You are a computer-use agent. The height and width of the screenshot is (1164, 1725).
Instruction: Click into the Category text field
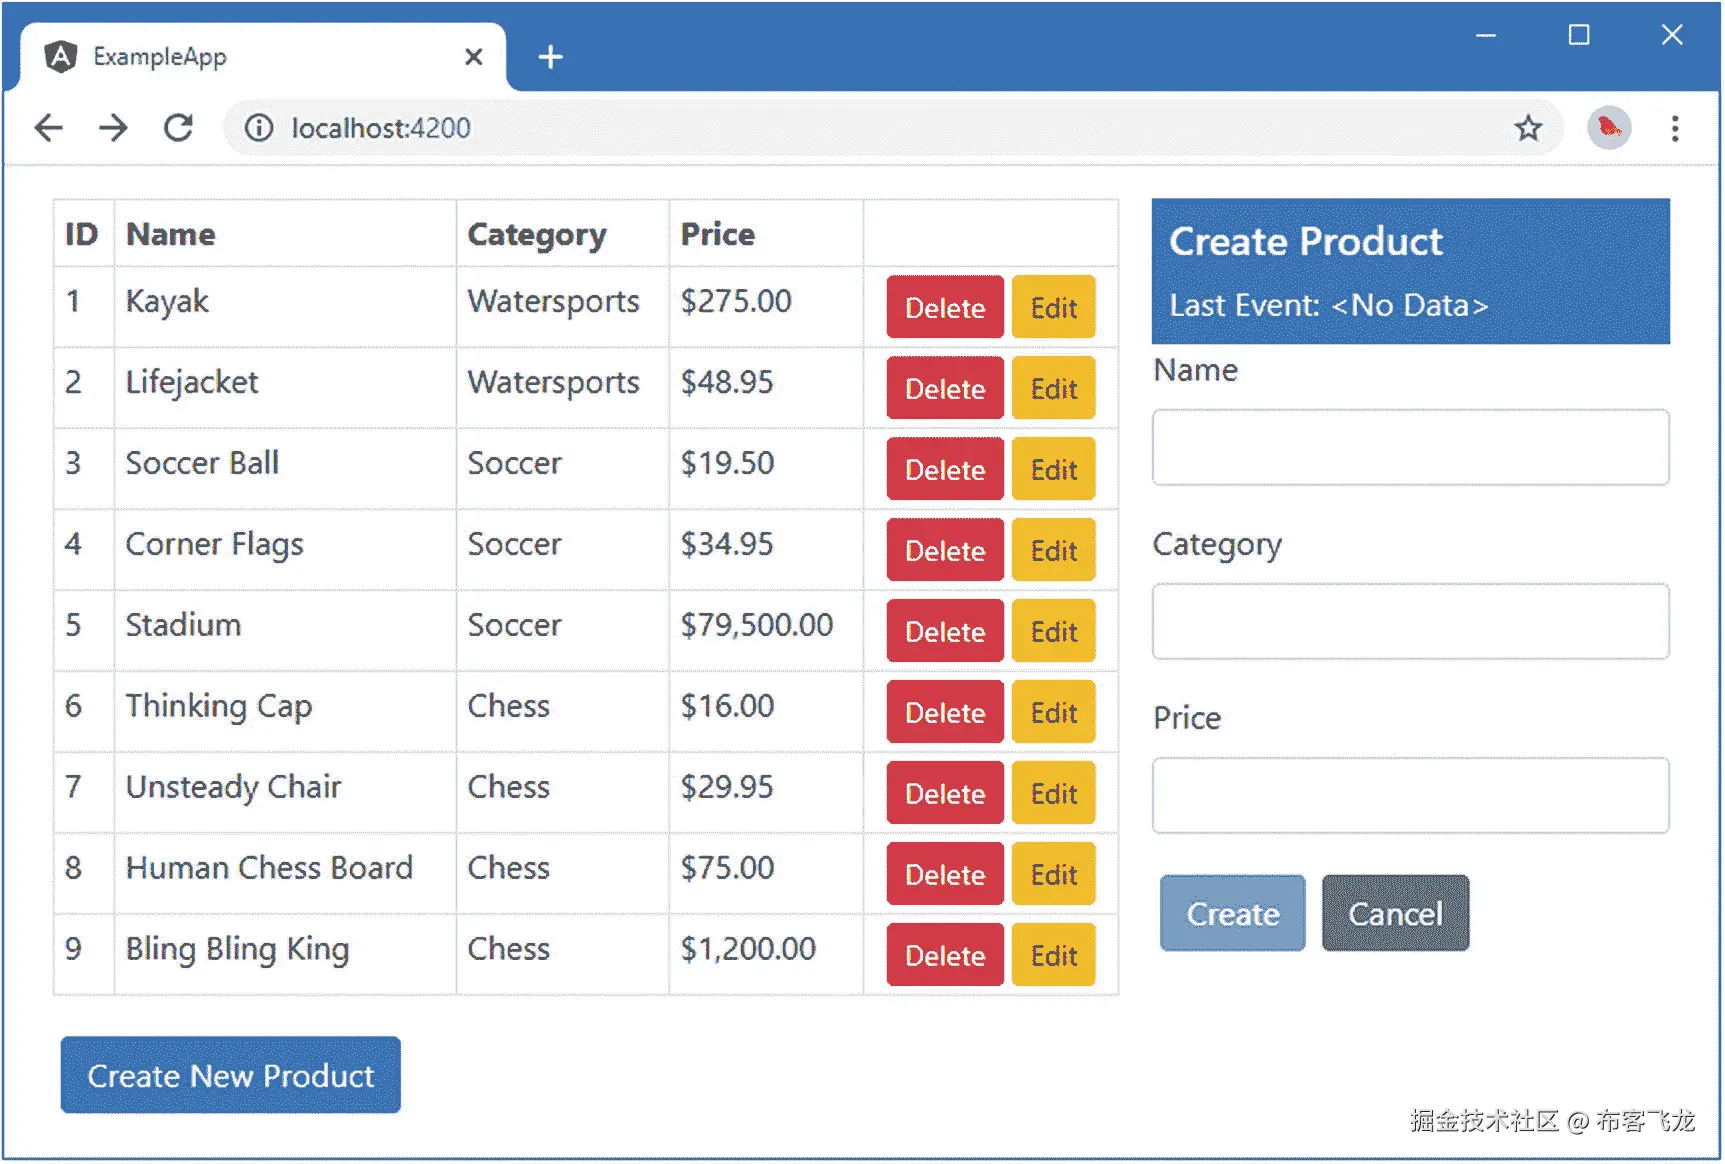[x=1410, y=621]
